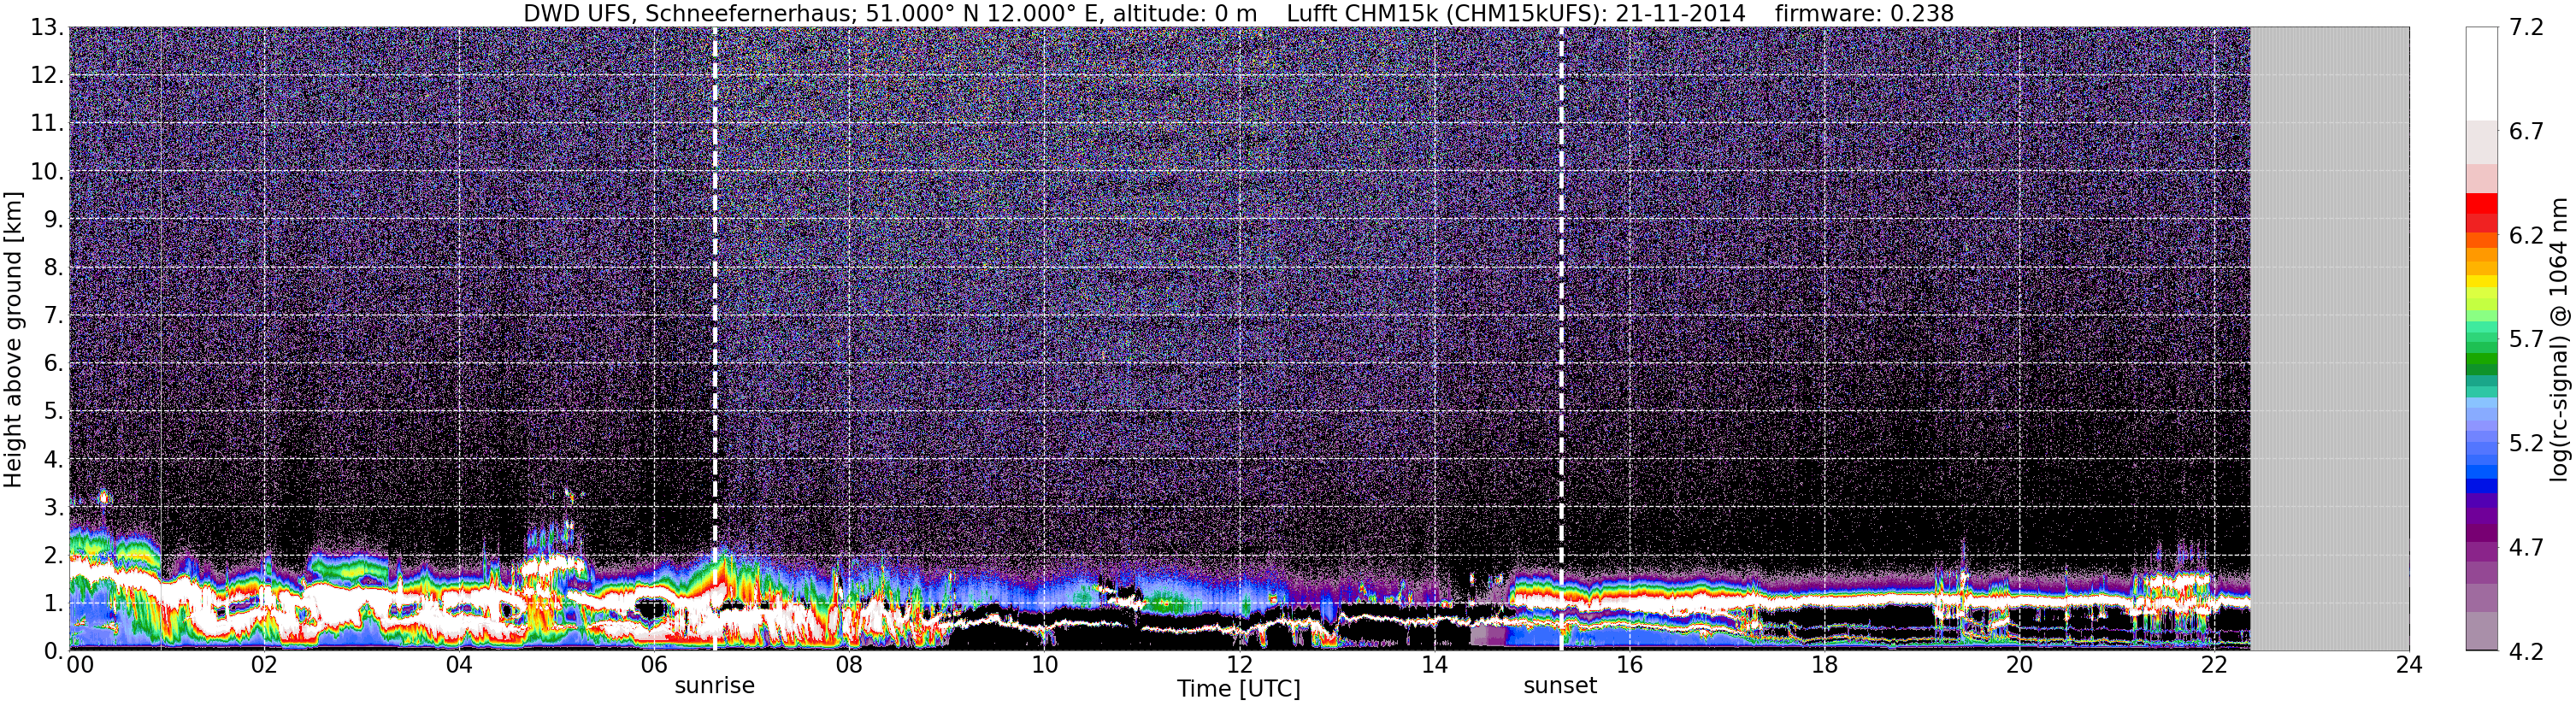
Task: Click the x-axis tick label '04'
Action: click(458, 665)
